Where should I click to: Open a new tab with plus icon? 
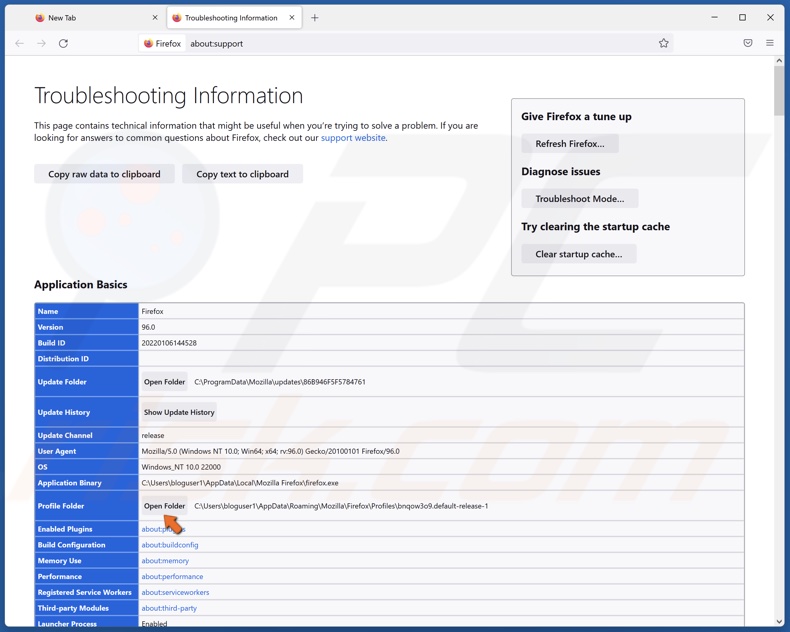click(314, 18)
